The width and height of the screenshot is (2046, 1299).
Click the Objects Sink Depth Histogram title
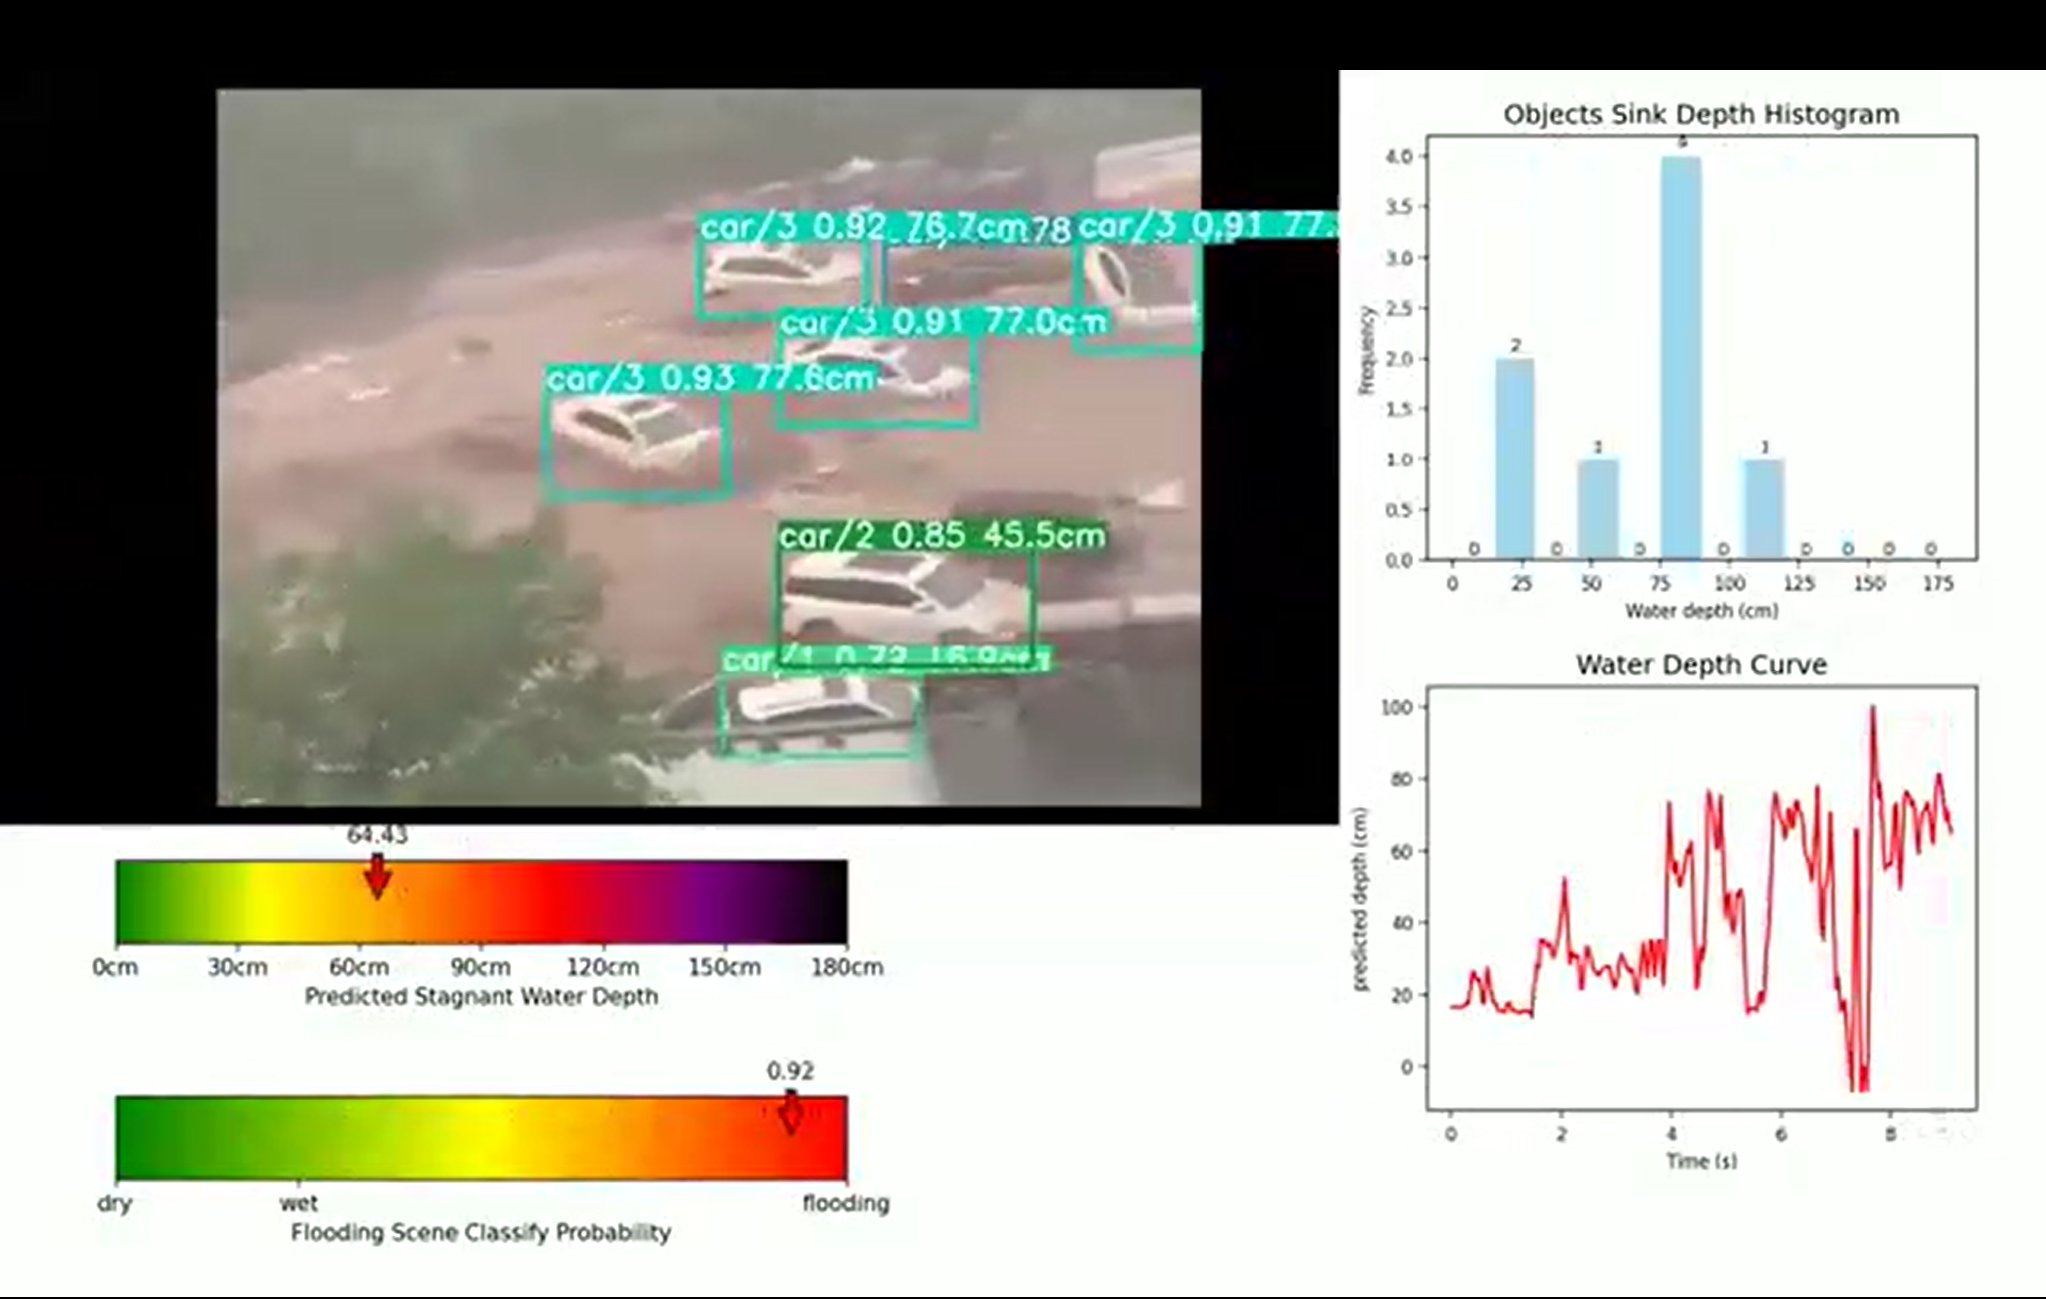click(x=1701, y=114)
